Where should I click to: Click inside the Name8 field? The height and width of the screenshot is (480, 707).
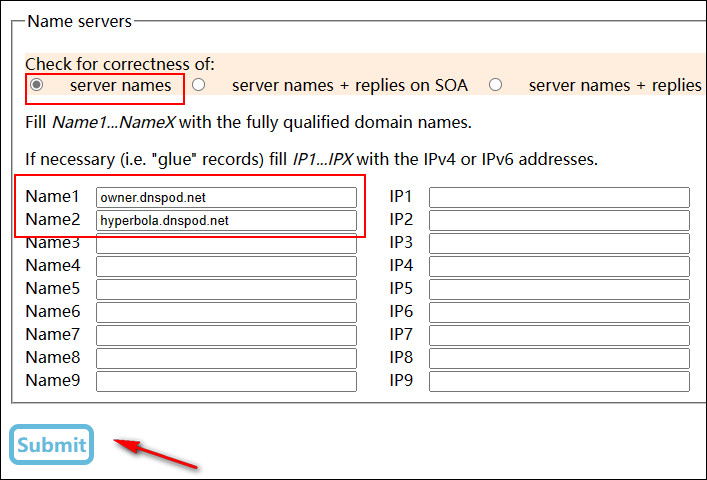tap(226, 358)
